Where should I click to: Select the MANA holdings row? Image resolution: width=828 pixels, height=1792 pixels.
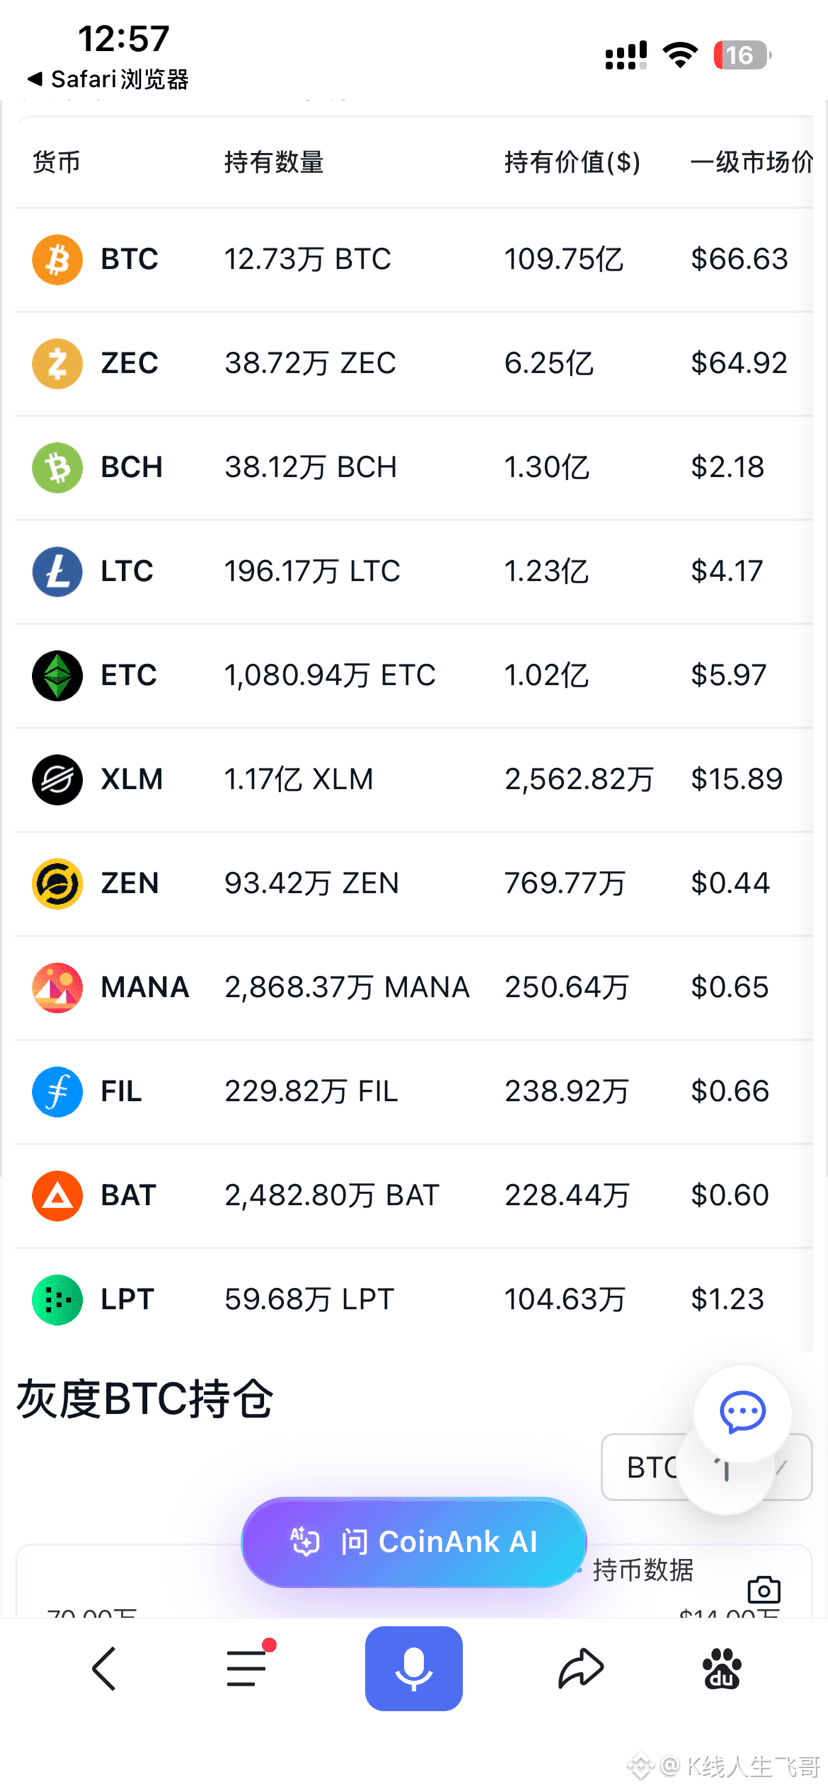(414, 988)
